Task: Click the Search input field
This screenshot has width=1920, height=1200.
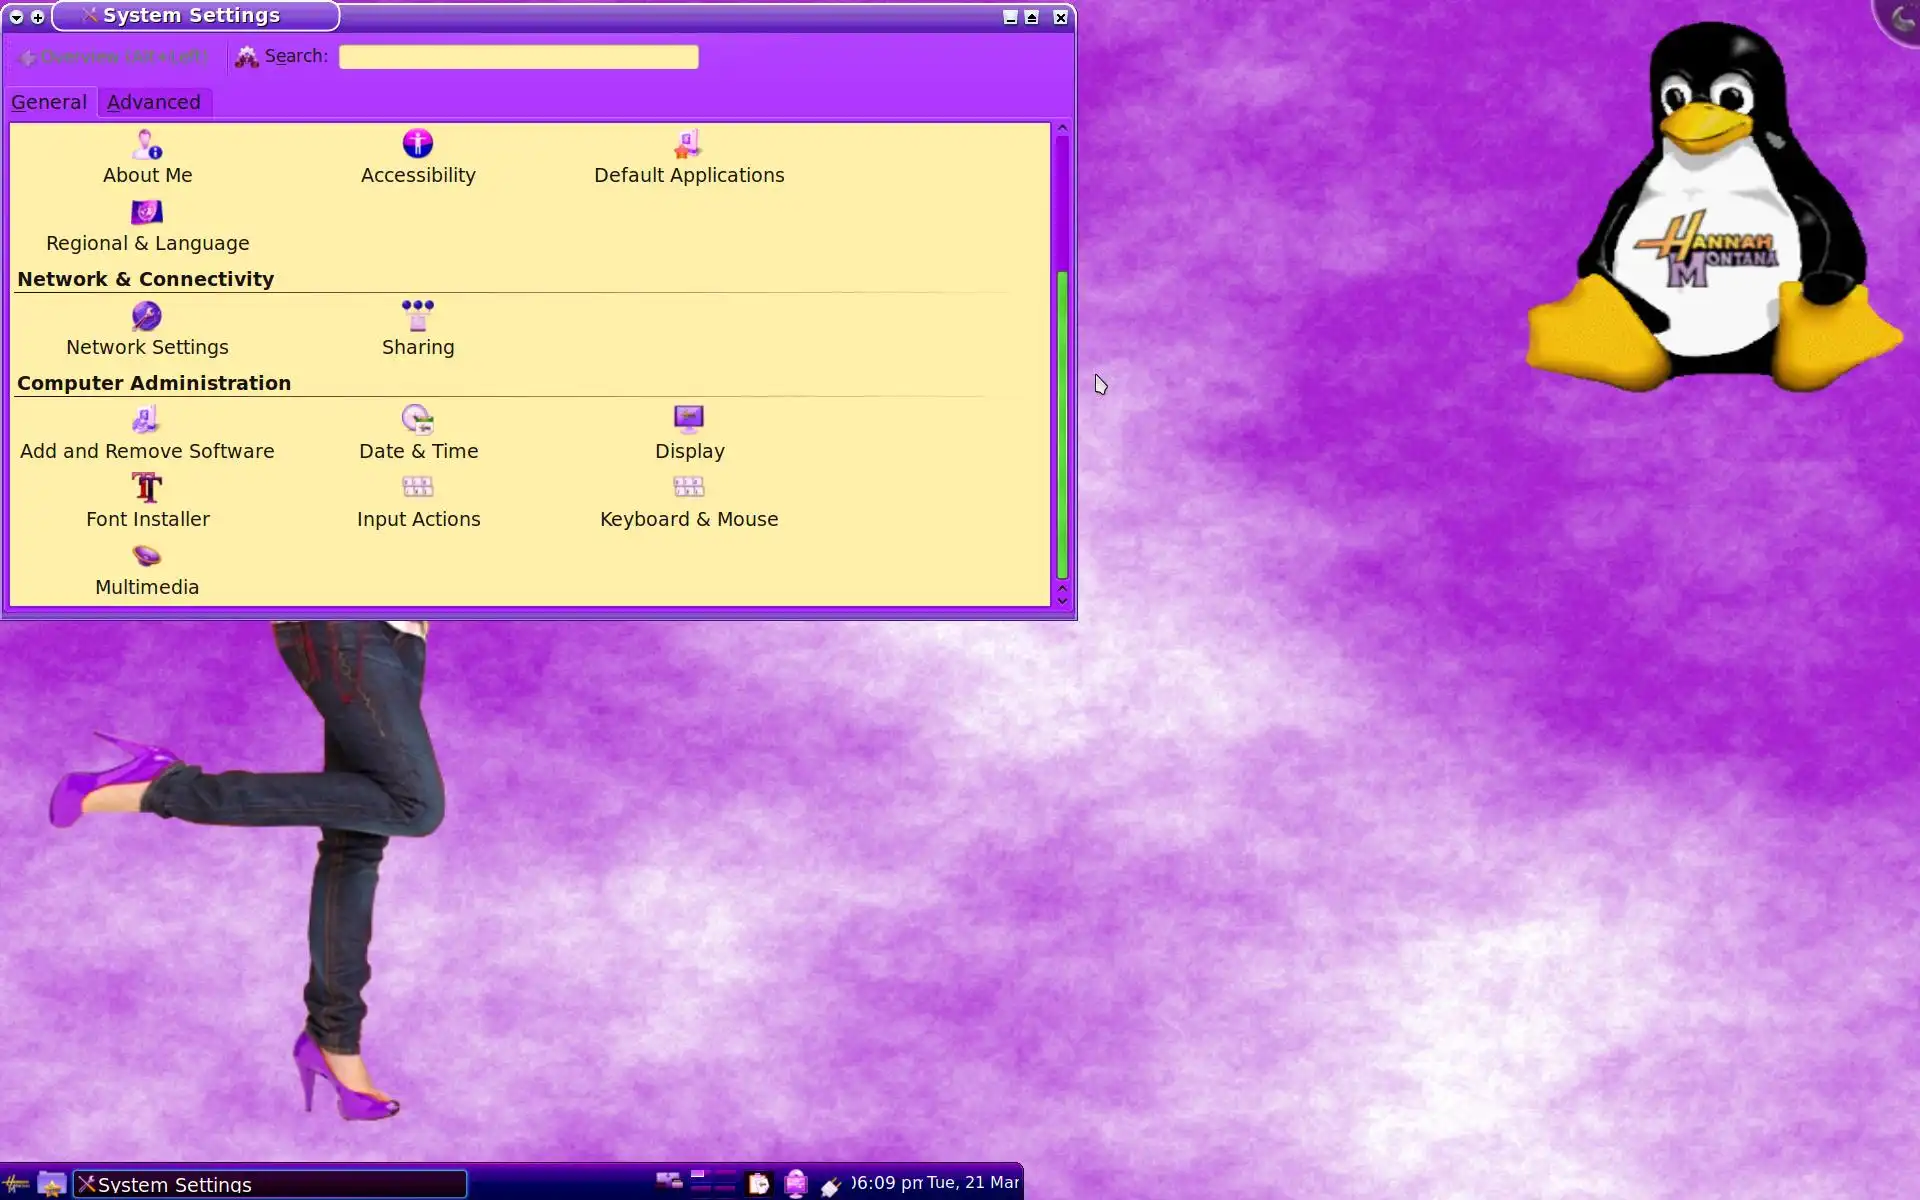Action: (x=518, y=57)
